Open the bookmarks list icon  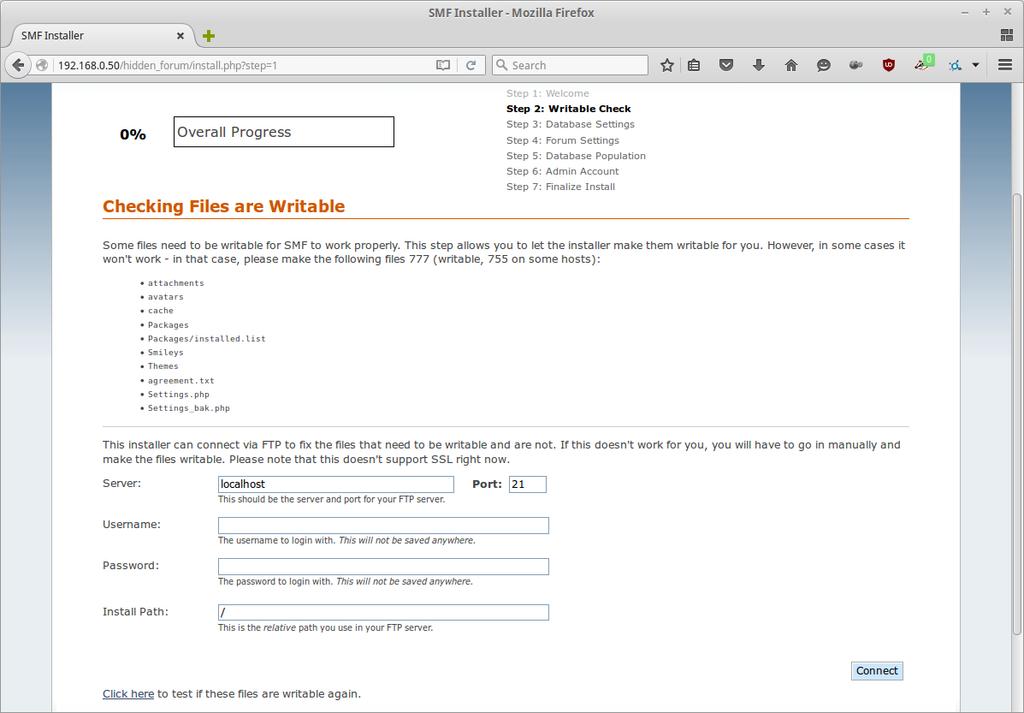coord(694,65)
